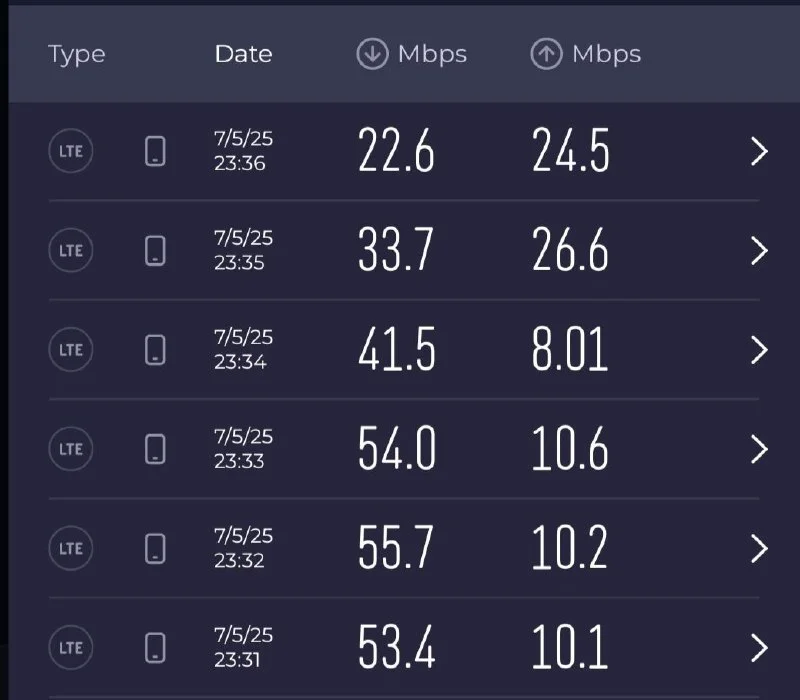The width and height of the screenshot is (800, 700).
Task: Select the 55.7 download speed result
Action: pos(396,549)
